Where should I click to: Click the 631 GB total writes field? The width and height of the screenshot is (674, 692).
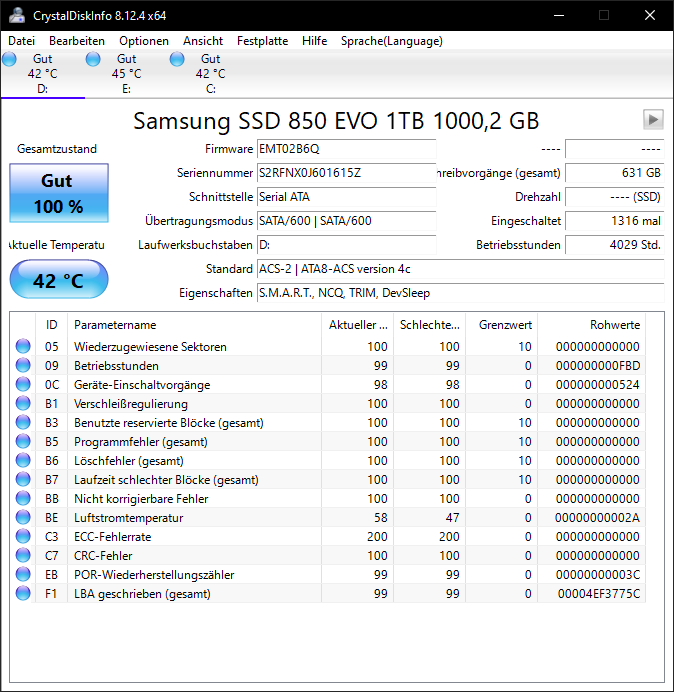coord(614,173)
